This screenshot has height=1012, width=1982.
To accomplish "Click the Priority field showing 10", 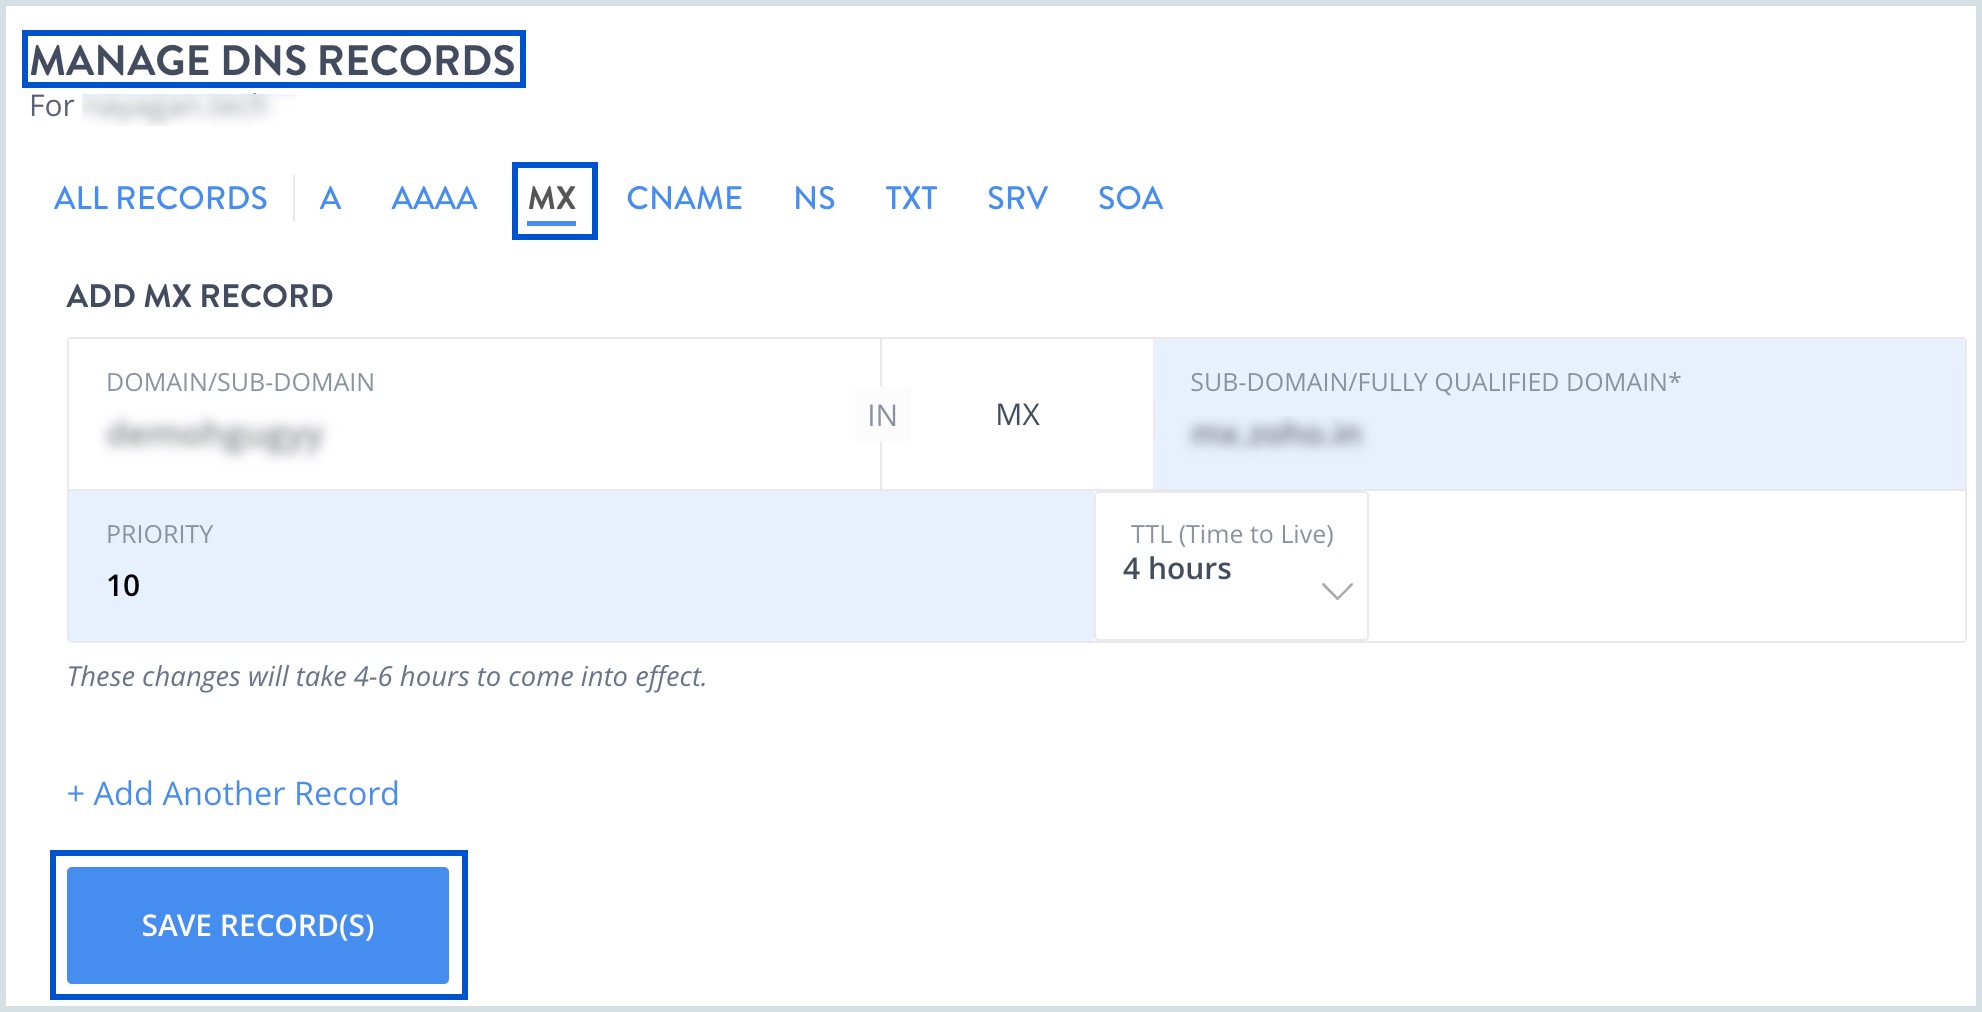I will 580,584.
